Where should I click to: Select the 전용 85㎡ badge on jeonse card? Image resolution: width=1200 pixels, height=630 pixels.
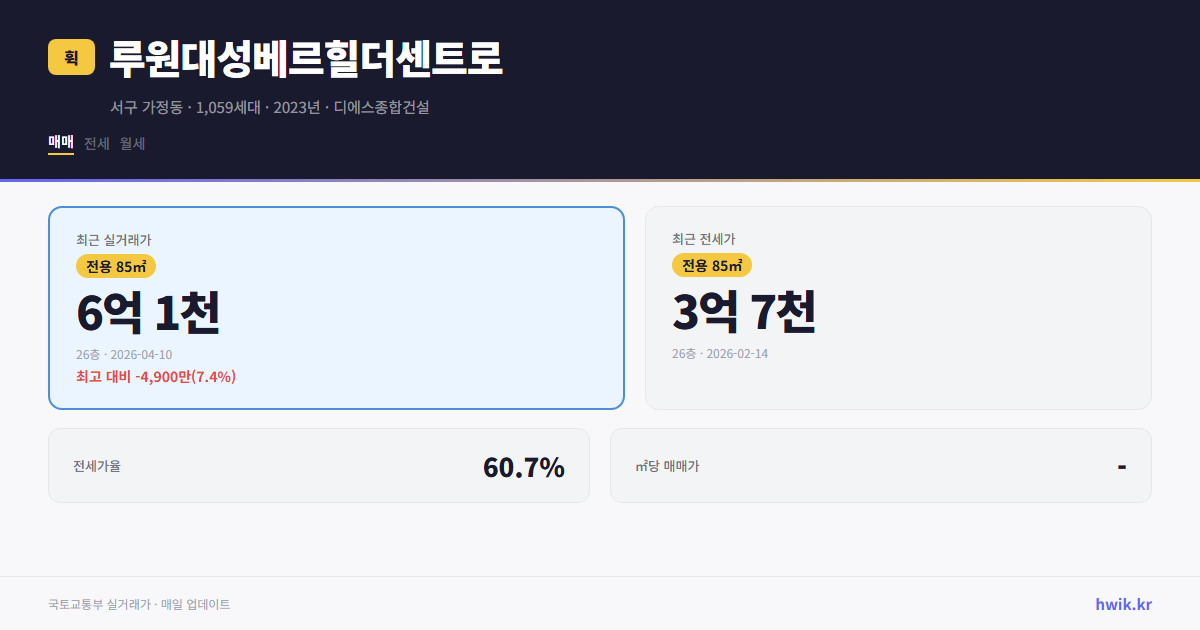(x=710, y=265)
